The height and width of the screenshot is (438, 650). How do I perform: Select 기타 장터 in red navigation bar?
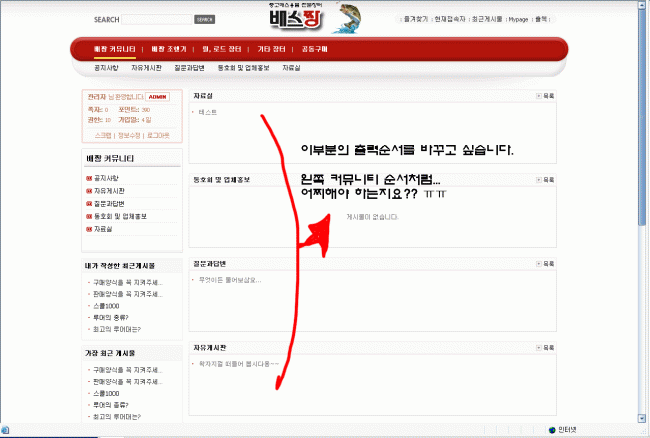(271, 49)
